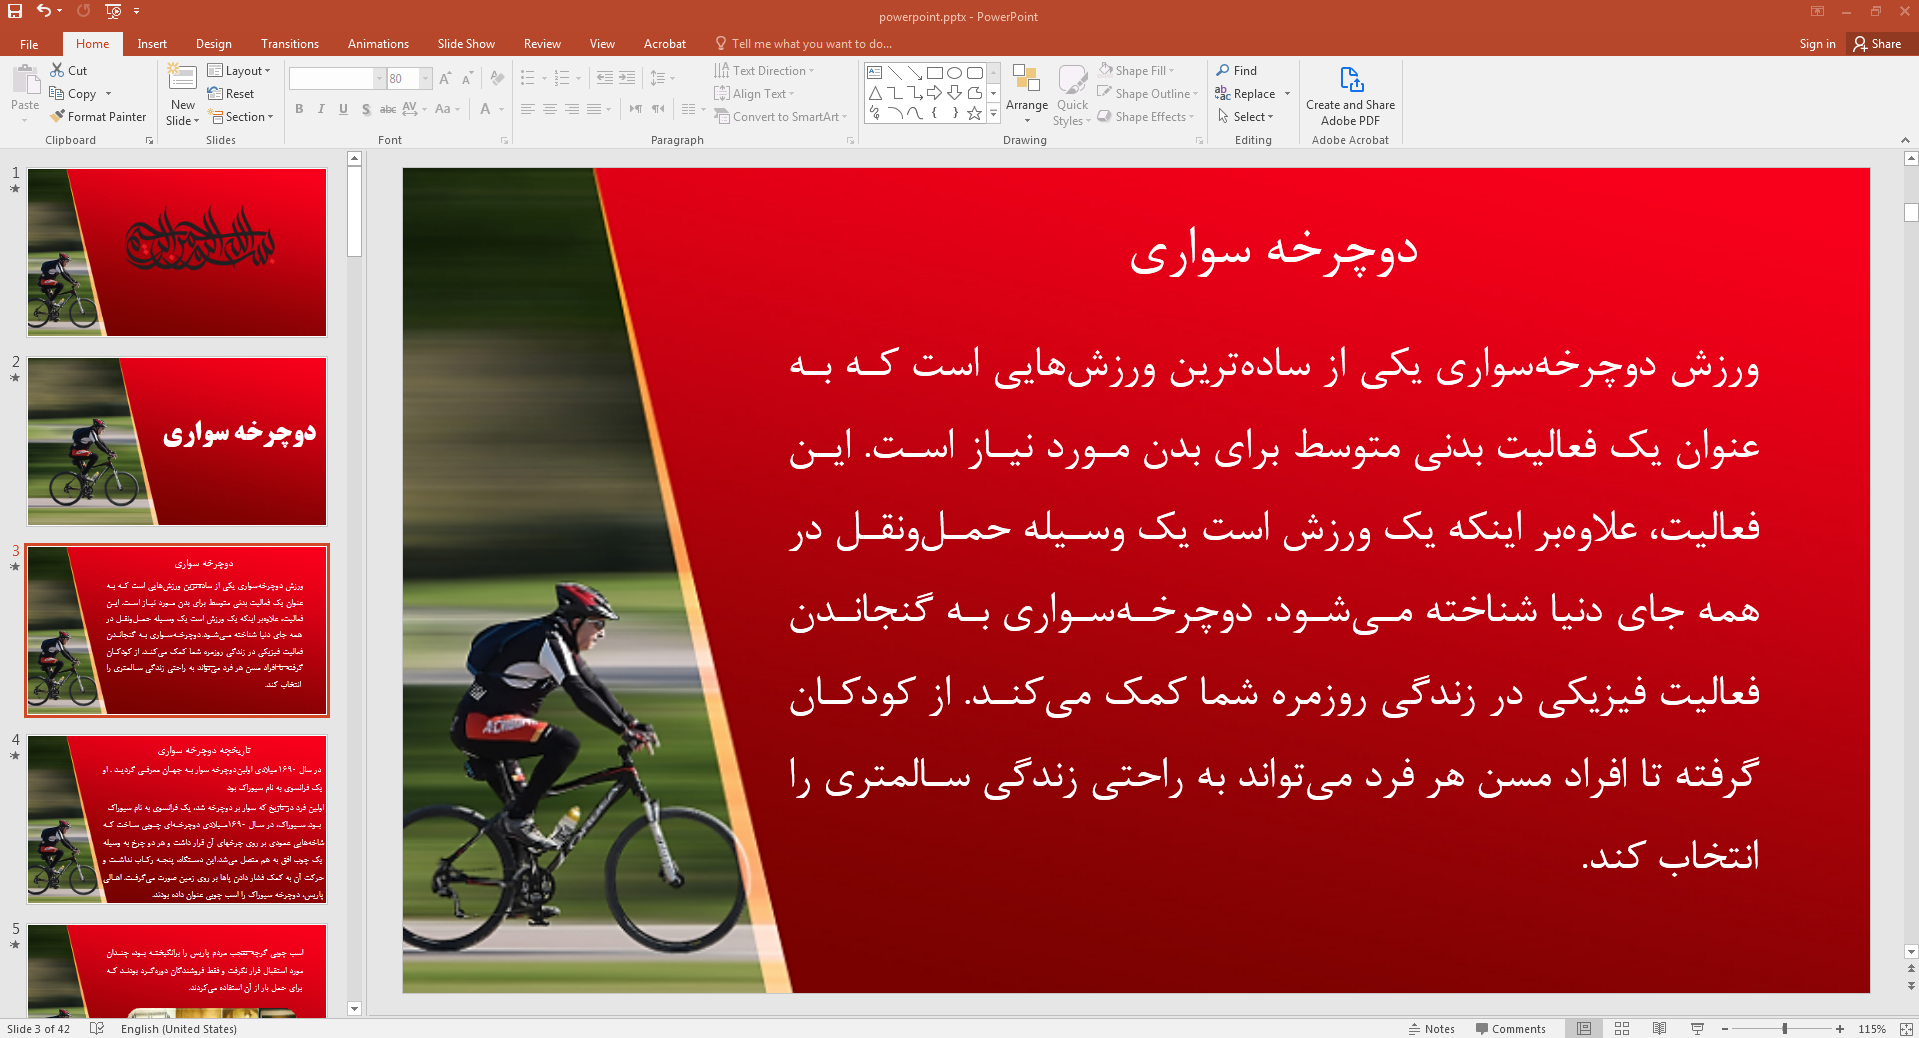Select the oval shape in gallery
Viewport: 1919px width, 1038px height.
tap(954, 73)
